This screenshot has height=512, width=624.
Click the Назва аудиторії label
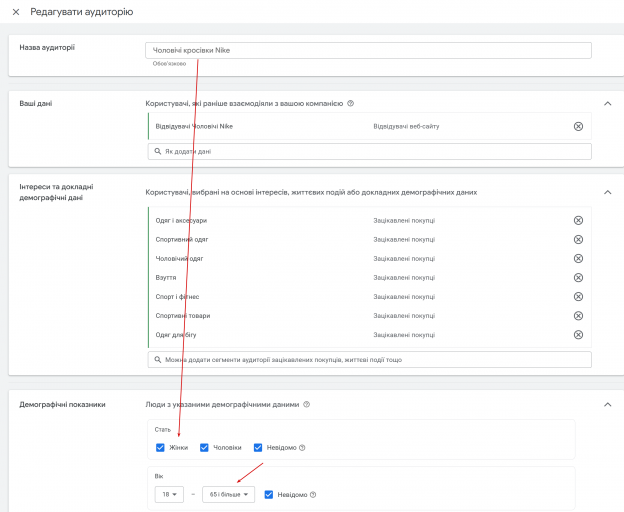[47, 47]
